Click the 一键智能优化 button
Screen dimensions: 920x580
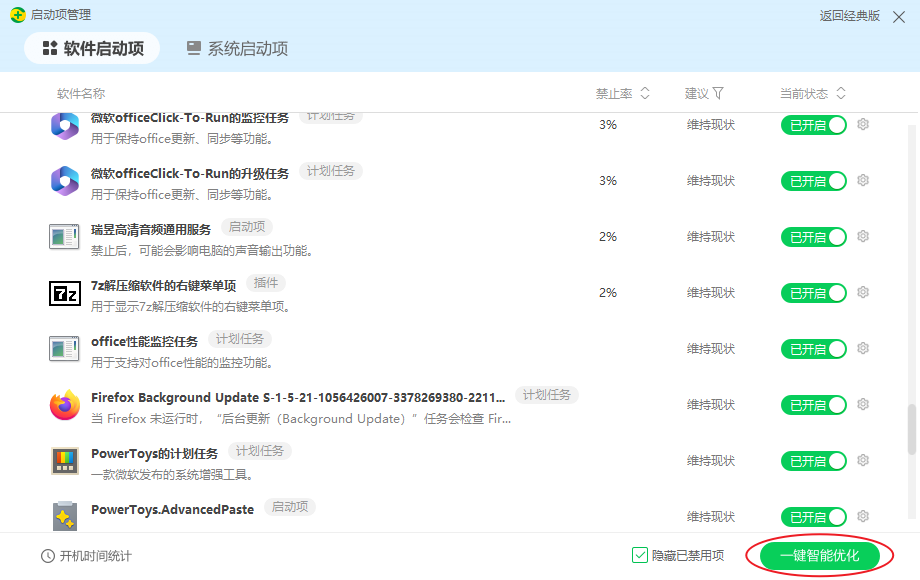(819, 556)
